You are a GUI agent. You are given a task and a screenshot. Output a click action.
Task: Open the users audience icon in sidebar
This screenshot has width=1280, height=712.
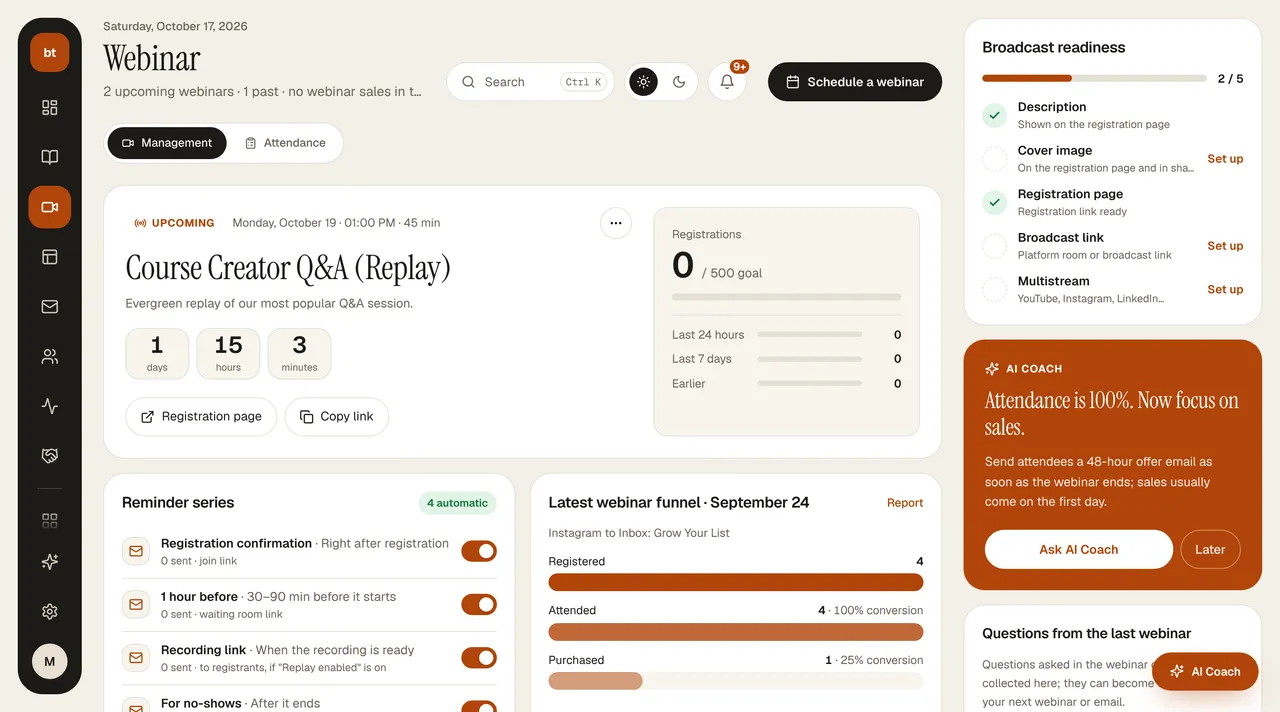49,356
